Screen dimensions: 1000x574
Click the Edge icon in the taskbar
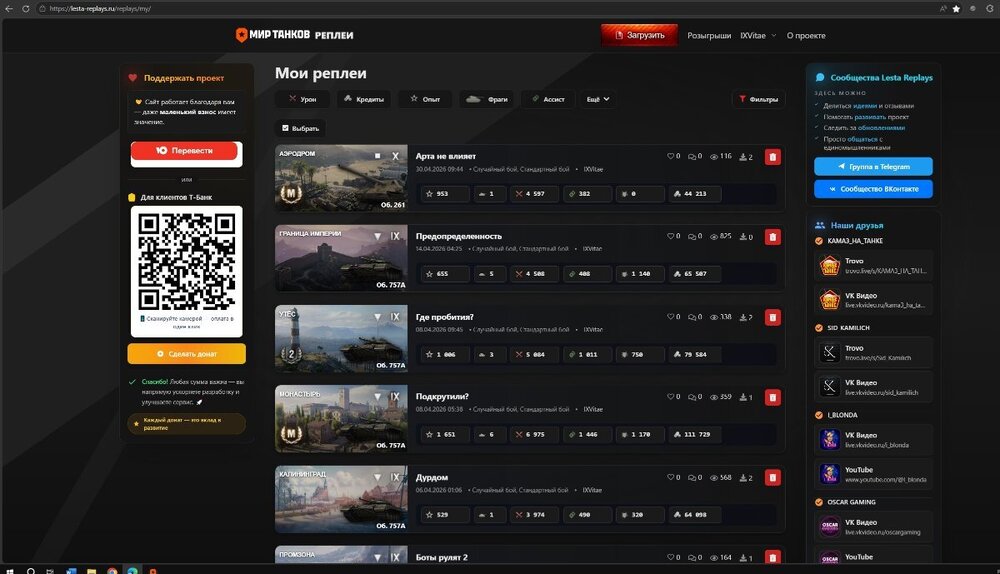[x=133, y=570]
